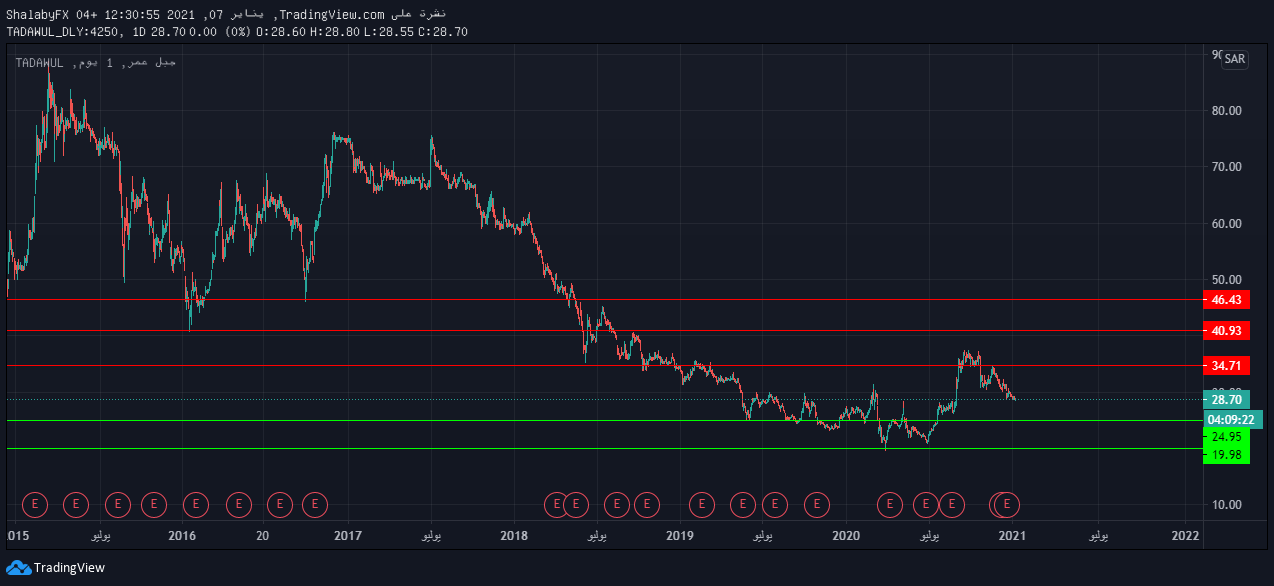Click the 2022 year label on time axis
This screenshot has height=586, width=1274.
coord(1186,536)
